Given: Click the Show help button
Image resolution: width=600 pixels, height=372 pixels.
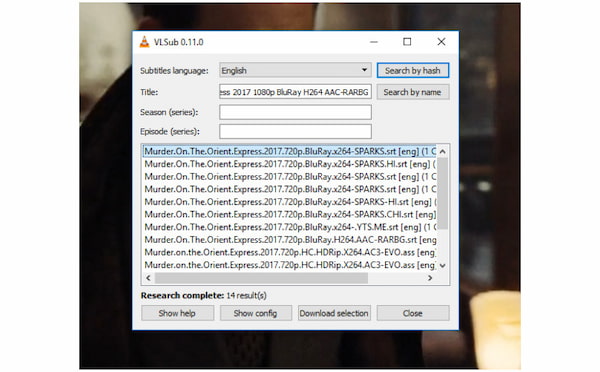Looking at the screenshot, I should click(x=177, y=313).
